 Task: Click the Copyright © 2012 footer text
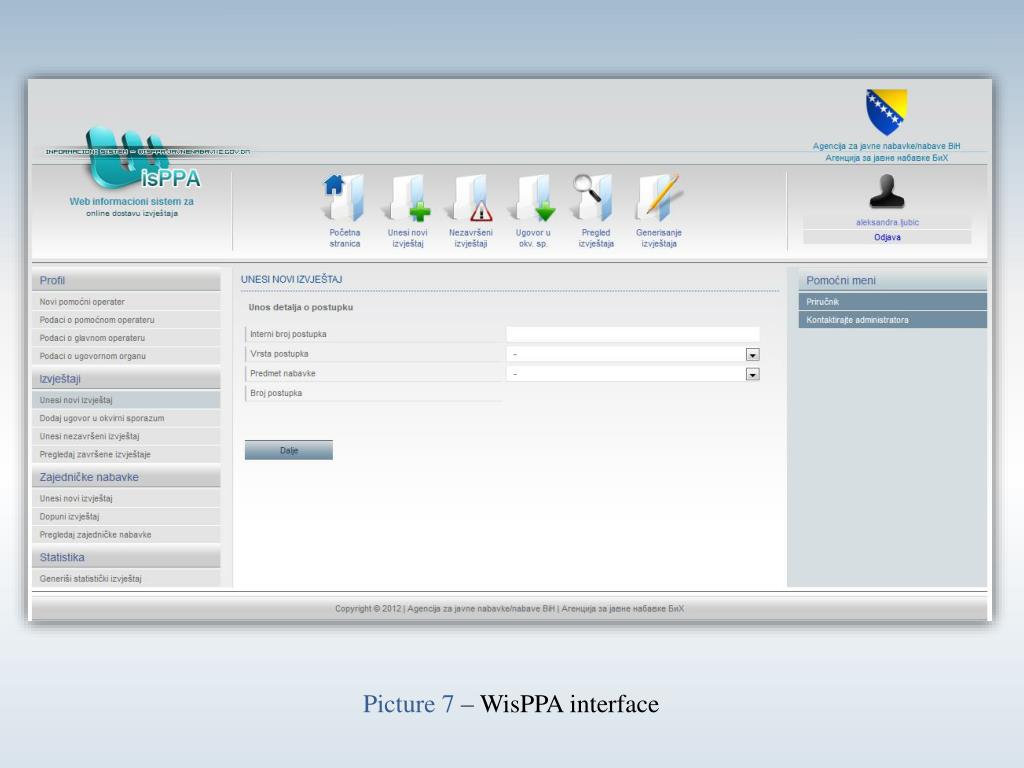click(x=509, y=609)
